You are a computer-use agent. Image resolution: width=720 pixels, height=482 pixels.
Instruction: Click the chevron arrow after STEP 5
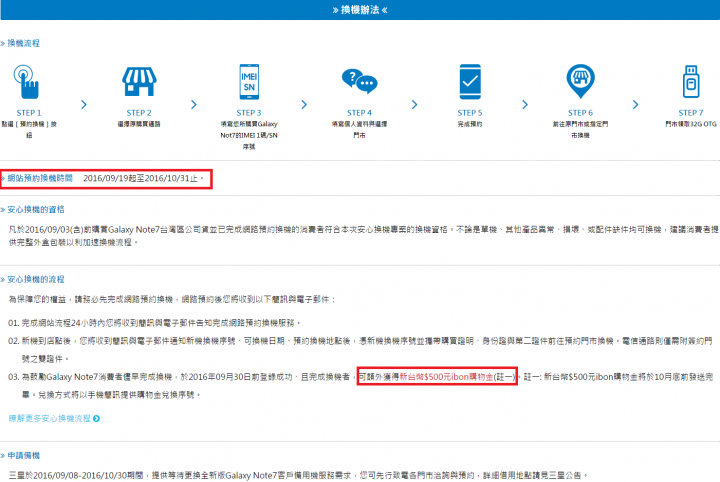point(525,105)
